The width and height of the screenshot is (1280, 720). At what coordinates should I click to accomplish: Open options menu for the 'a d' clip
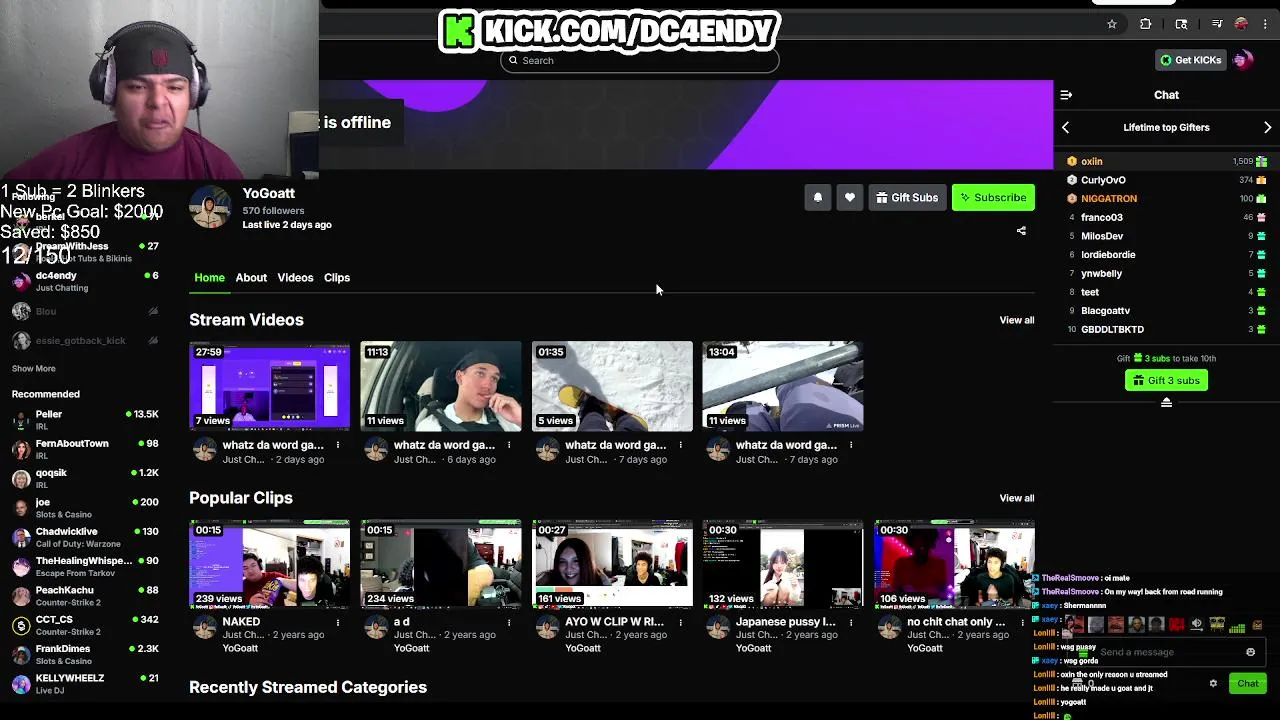click(x=509, y=622)
